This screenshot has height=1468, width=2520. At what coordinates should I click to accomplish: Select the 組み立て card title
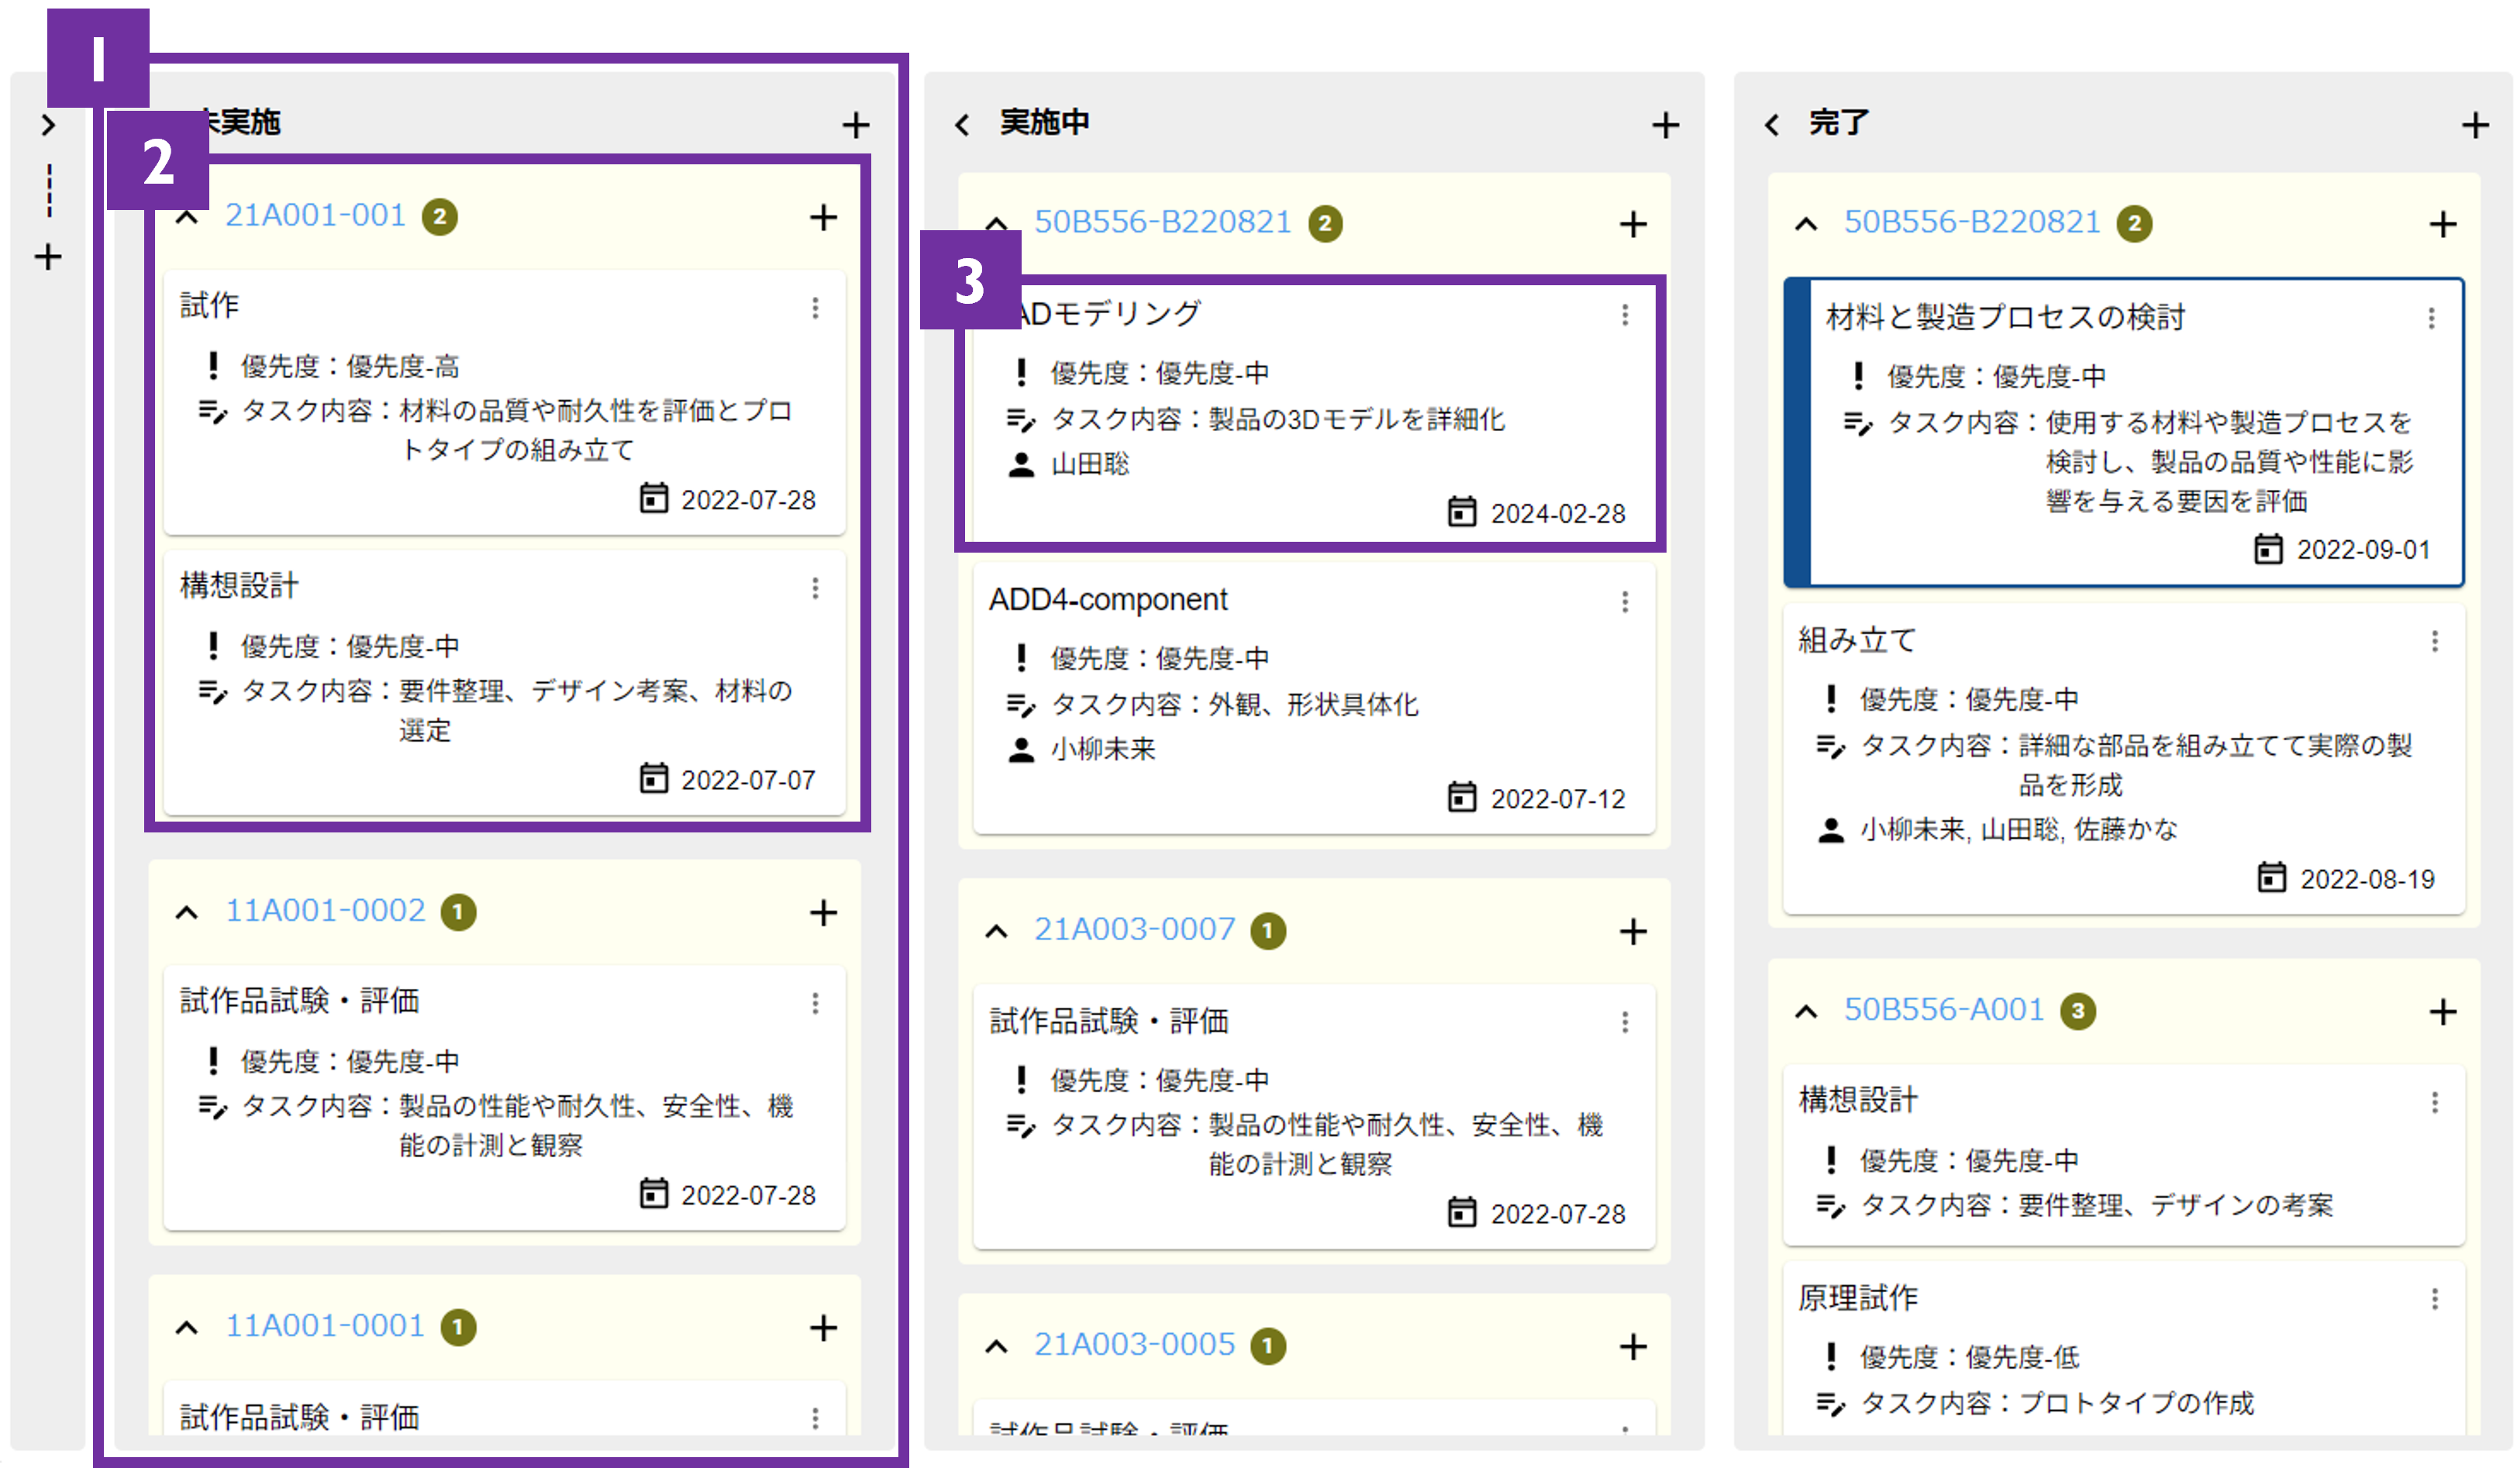tap(1857, 640)
